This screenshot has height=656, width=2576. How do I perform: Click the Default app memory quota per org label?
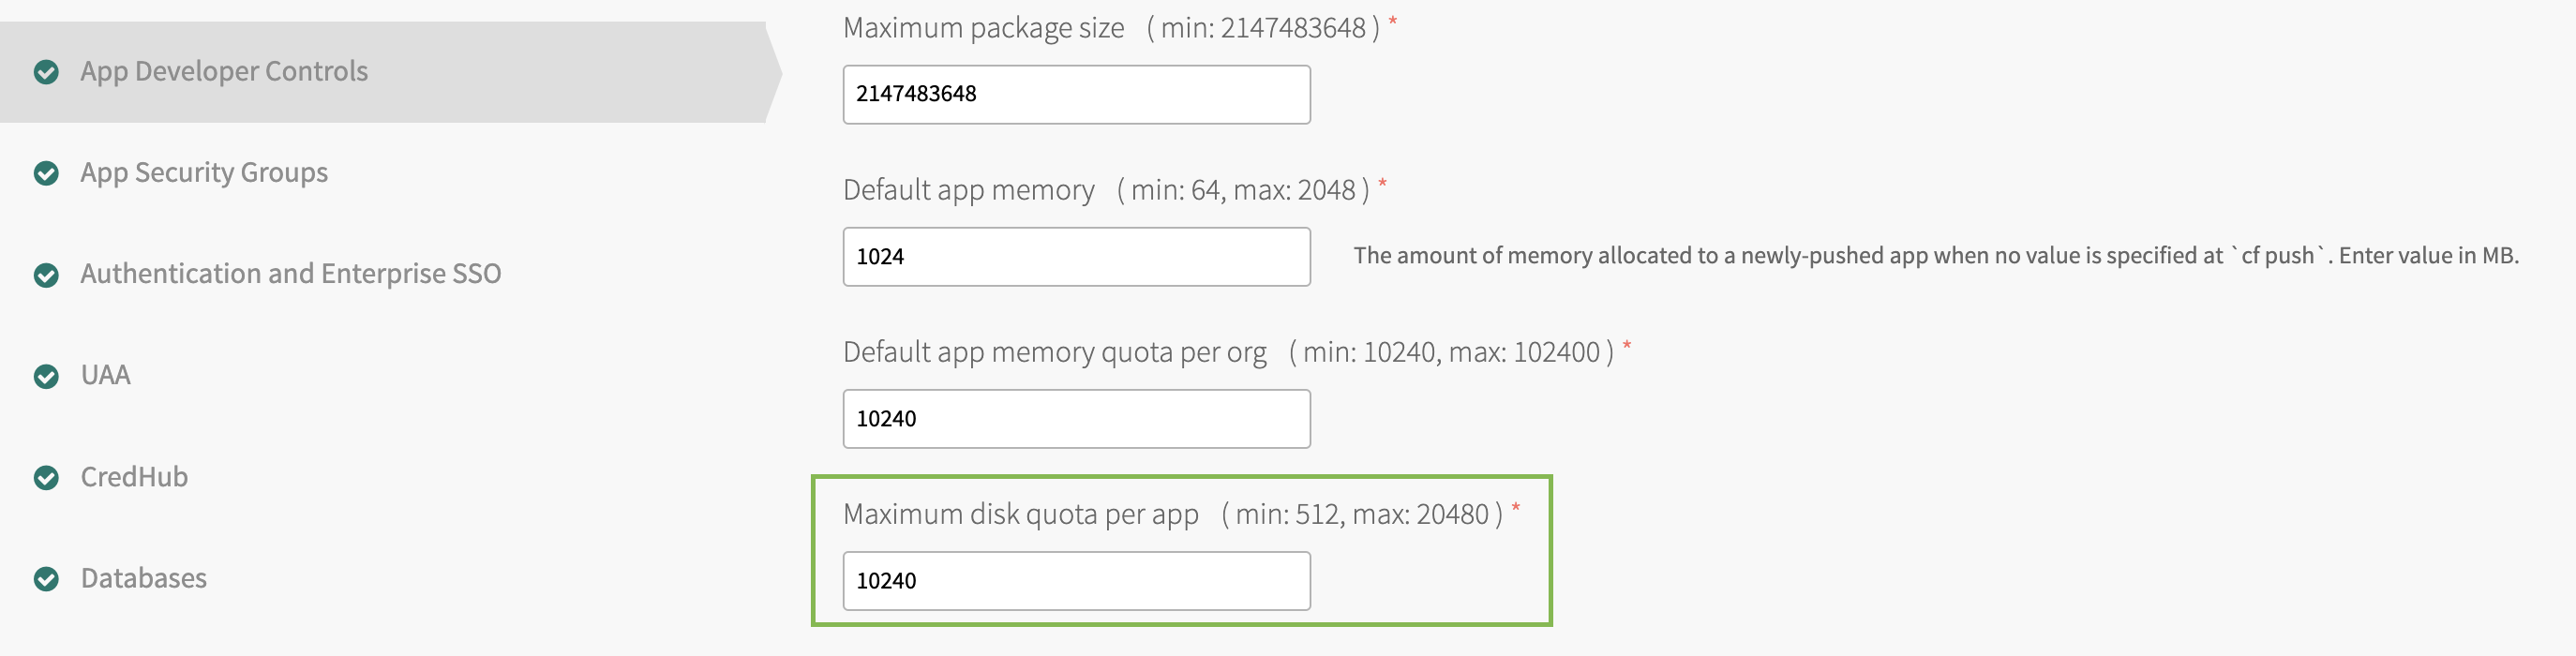1054,352
